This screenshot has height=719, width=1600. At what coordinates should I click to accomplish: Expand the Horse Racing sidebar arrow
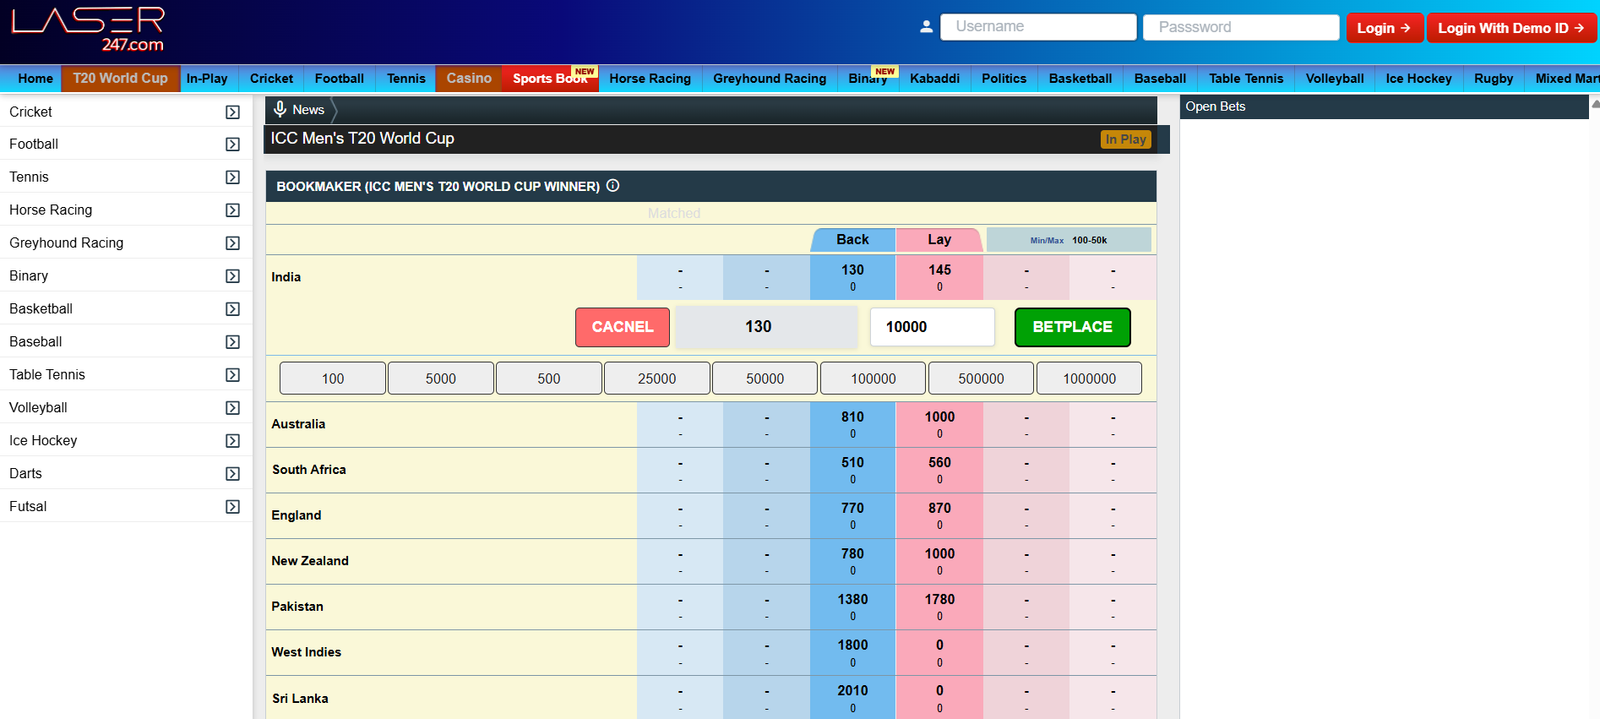click(233, 210)
